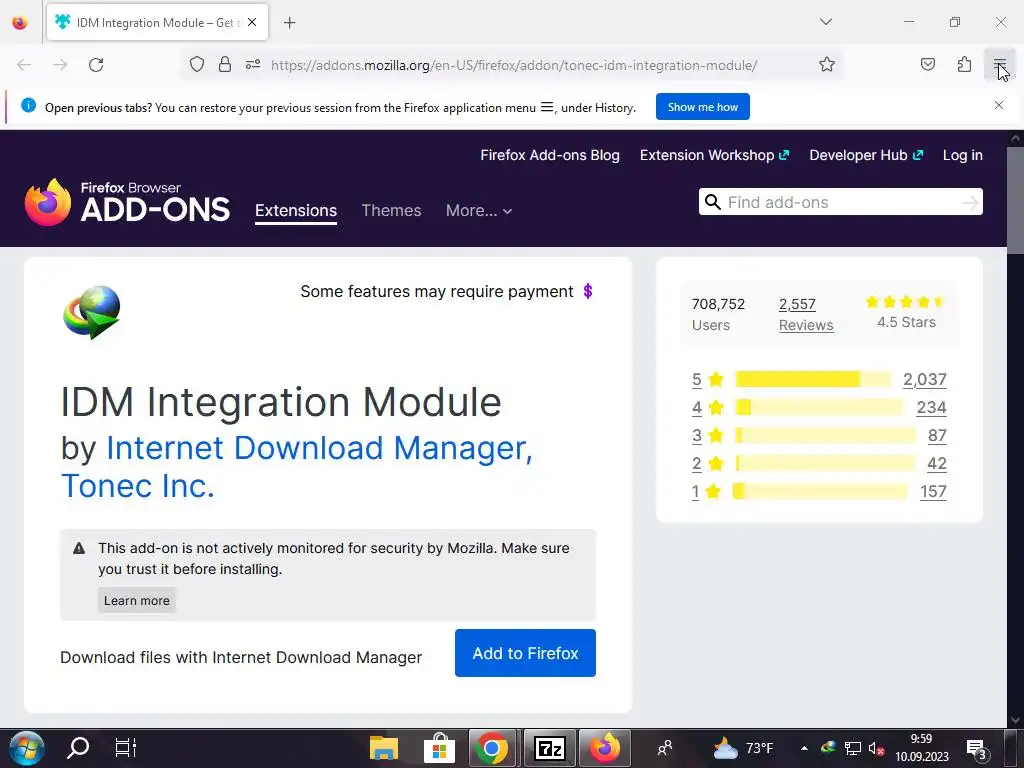Click the Firefox Browser ADD-ONS logo
Screen dimensions: 1024x768
pos(127,202)
